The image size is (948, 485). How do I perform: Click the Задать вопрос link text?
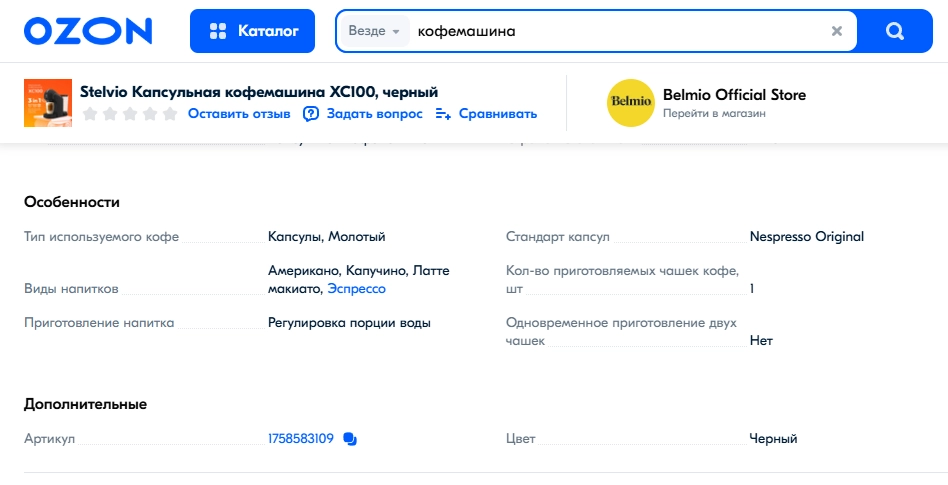click(374, 114)
